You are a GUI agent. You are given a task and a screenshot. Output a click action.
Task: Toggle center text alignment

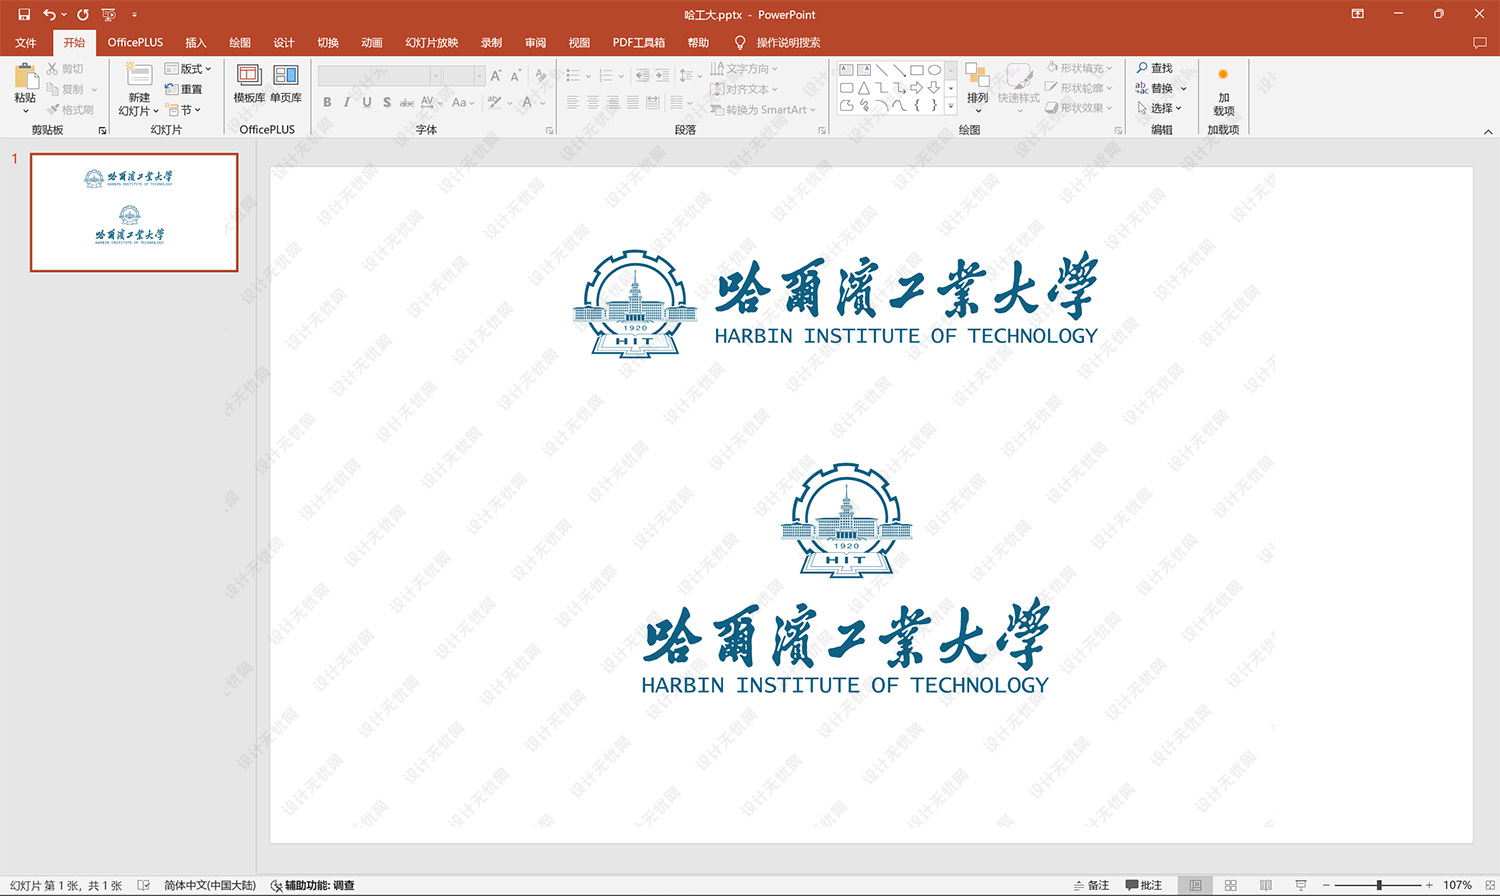tap(593, 102)
